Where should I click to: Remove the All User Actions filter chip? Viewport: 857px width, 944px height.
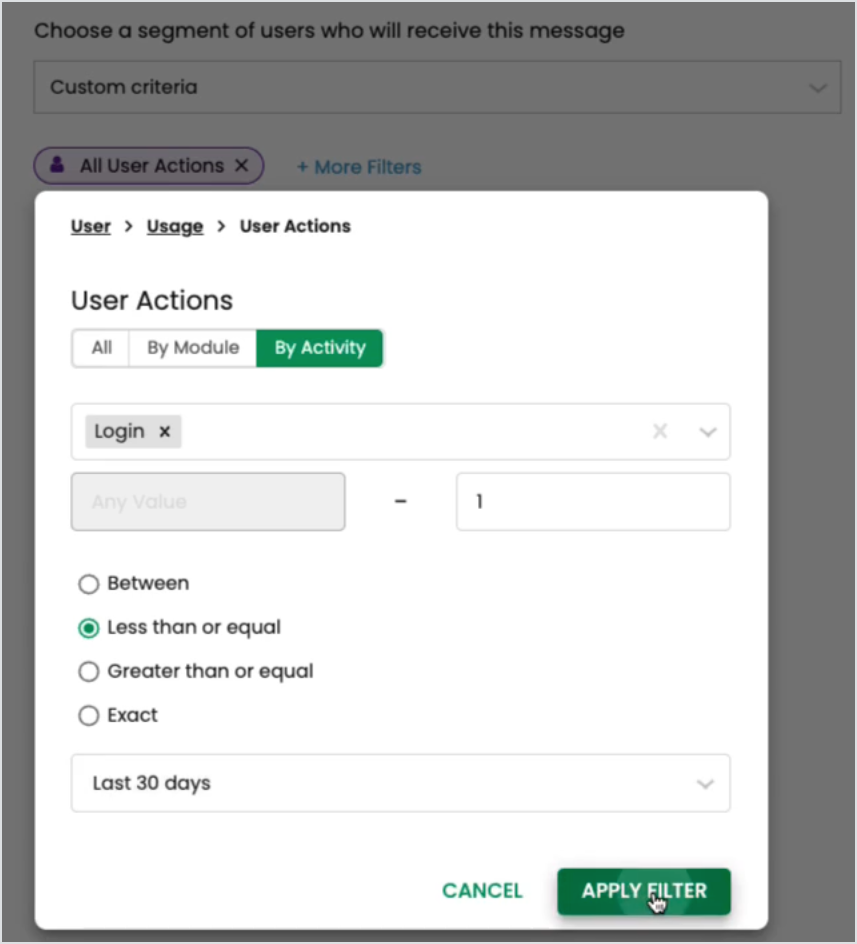click(x=241, y=166)
